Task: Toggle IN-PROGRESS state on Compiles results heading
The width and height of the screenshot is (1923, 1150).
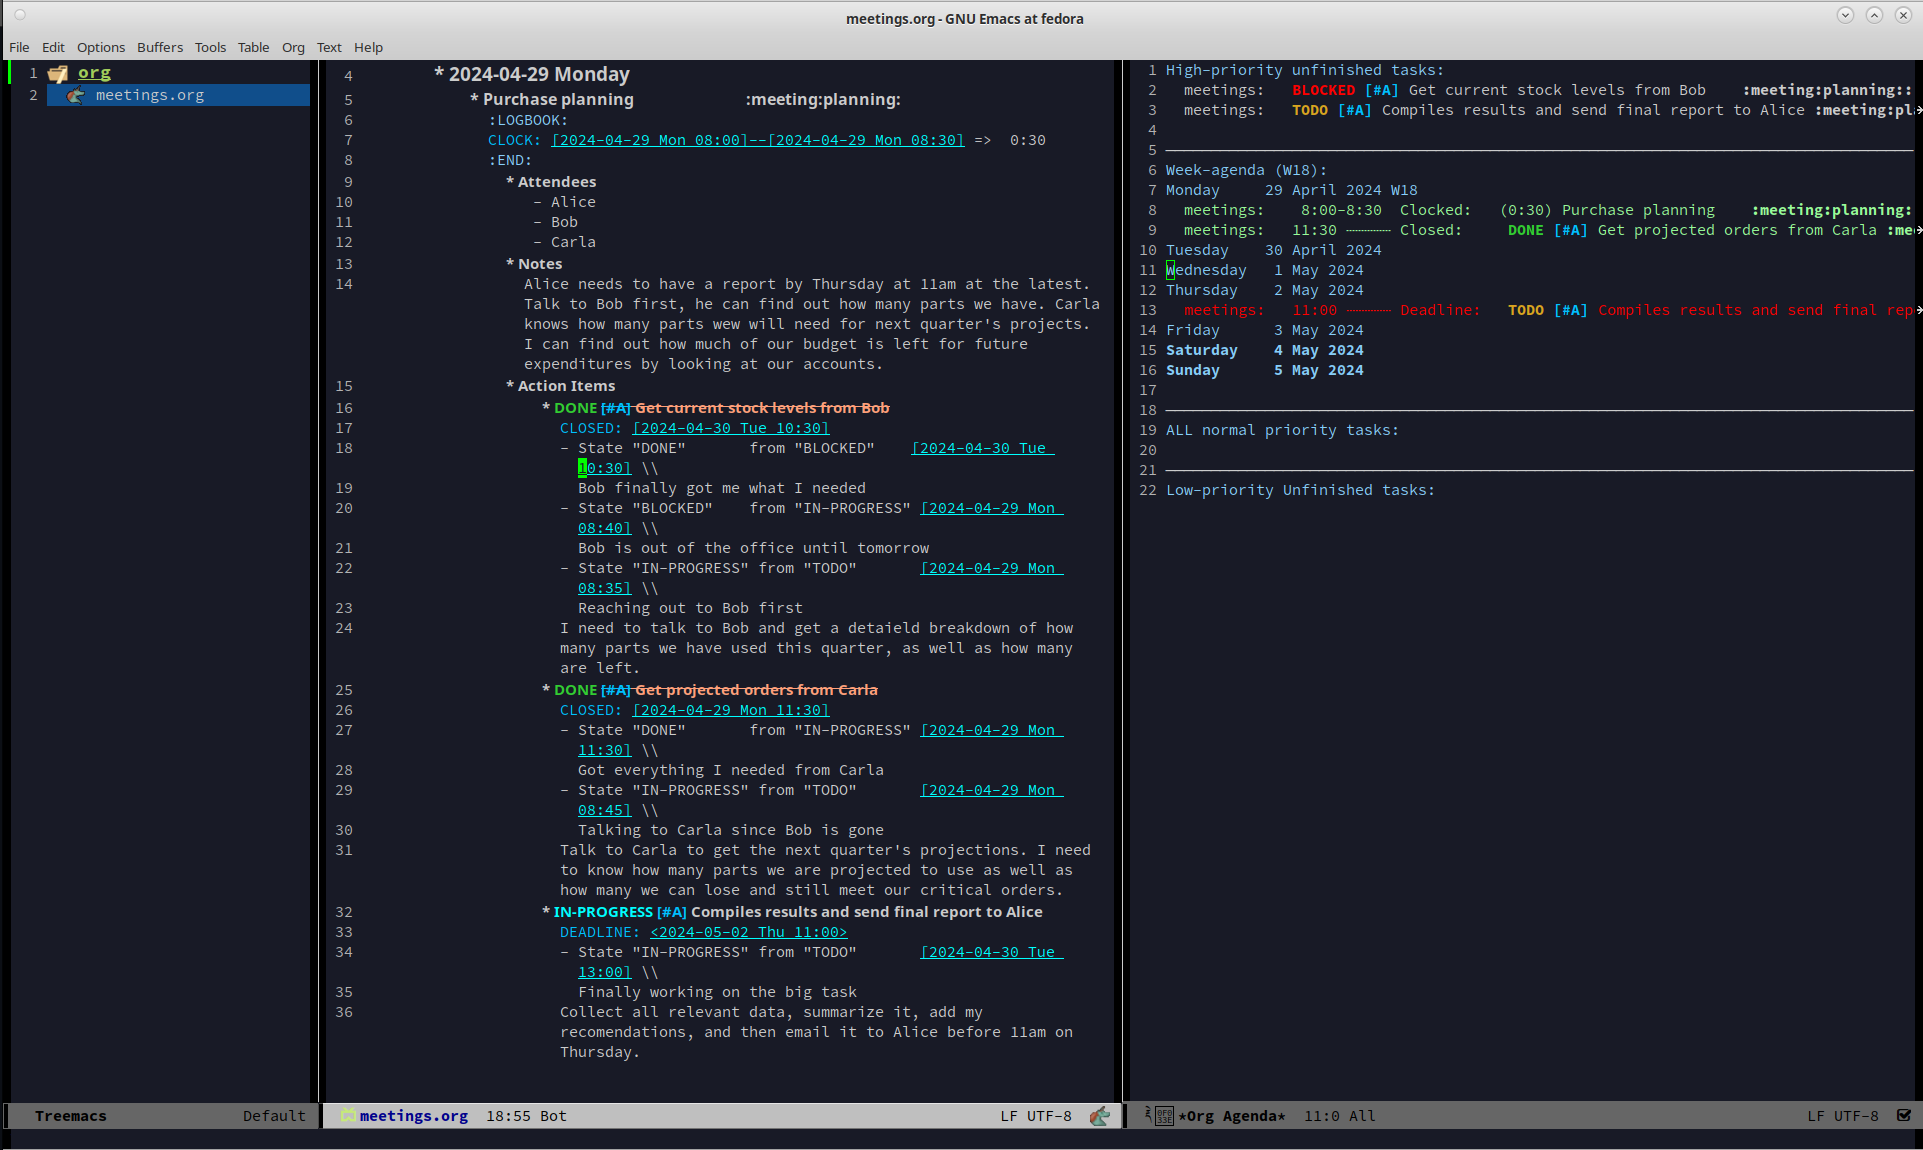Action: pos(602,912)
